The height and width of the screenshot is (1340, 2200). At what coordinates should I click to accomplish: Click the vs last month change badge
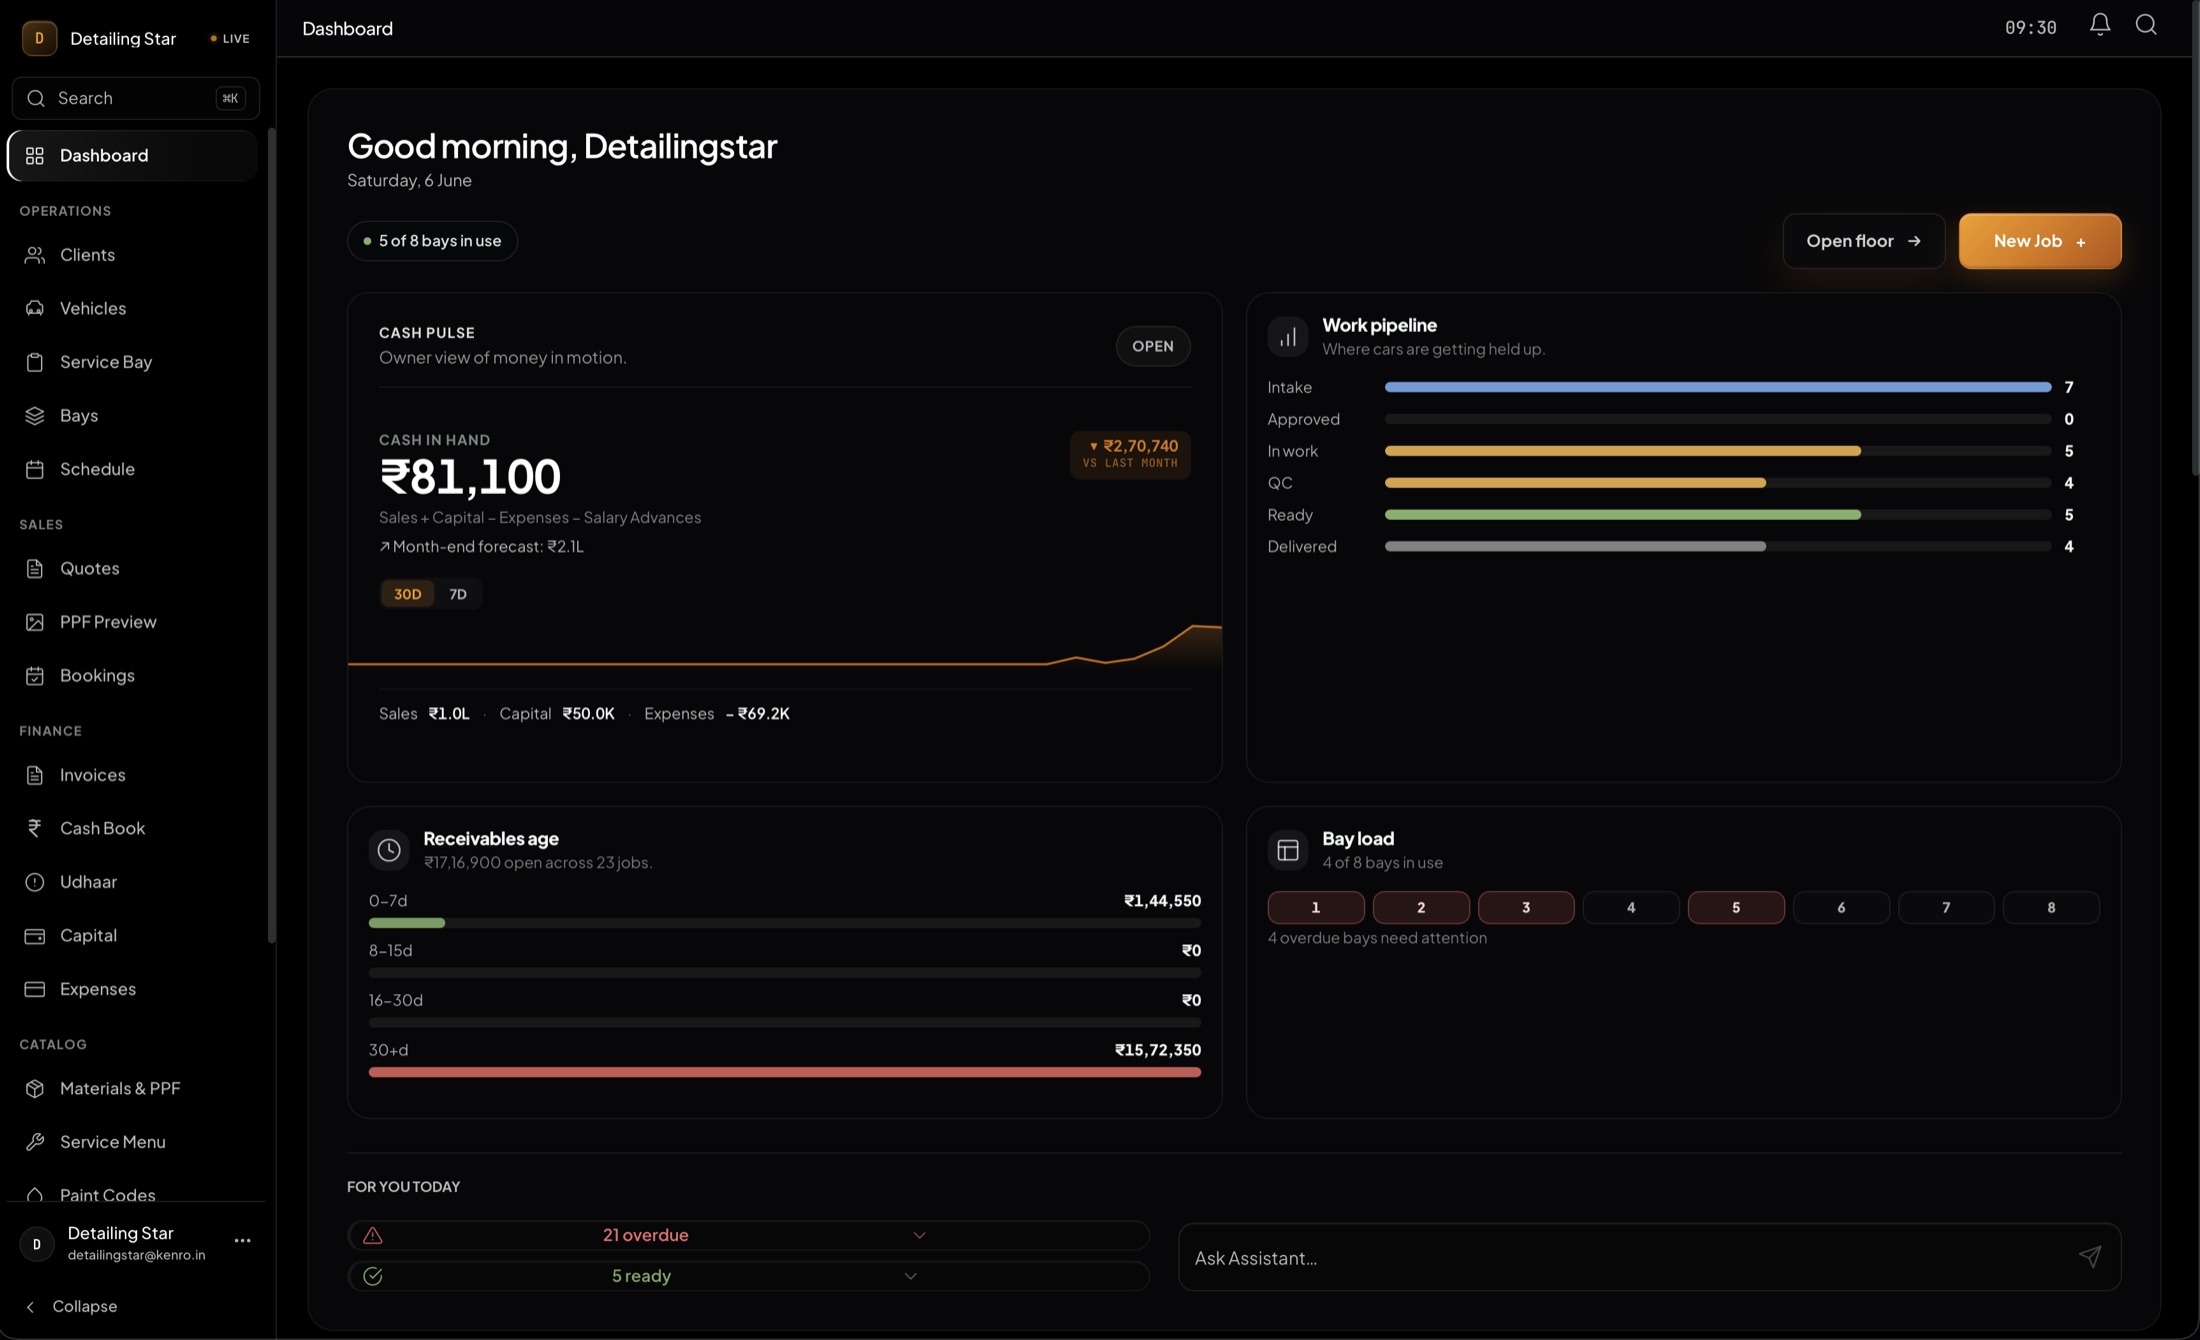[x=1130, y=454]
